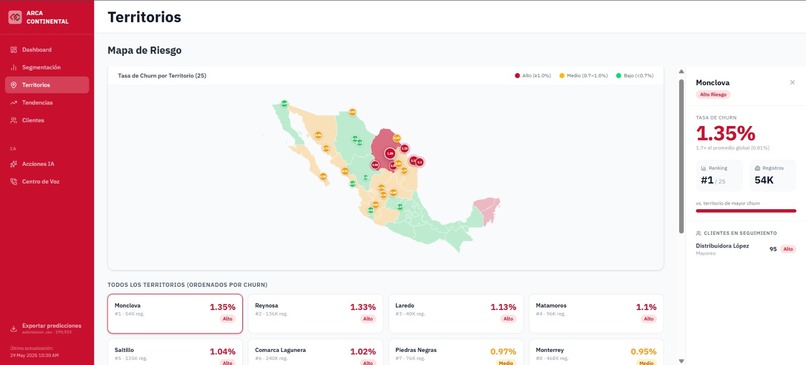Select Territorios in the sidebar
Image resolution: width=806 pixels, height=365 pixels.
[47, 85]
